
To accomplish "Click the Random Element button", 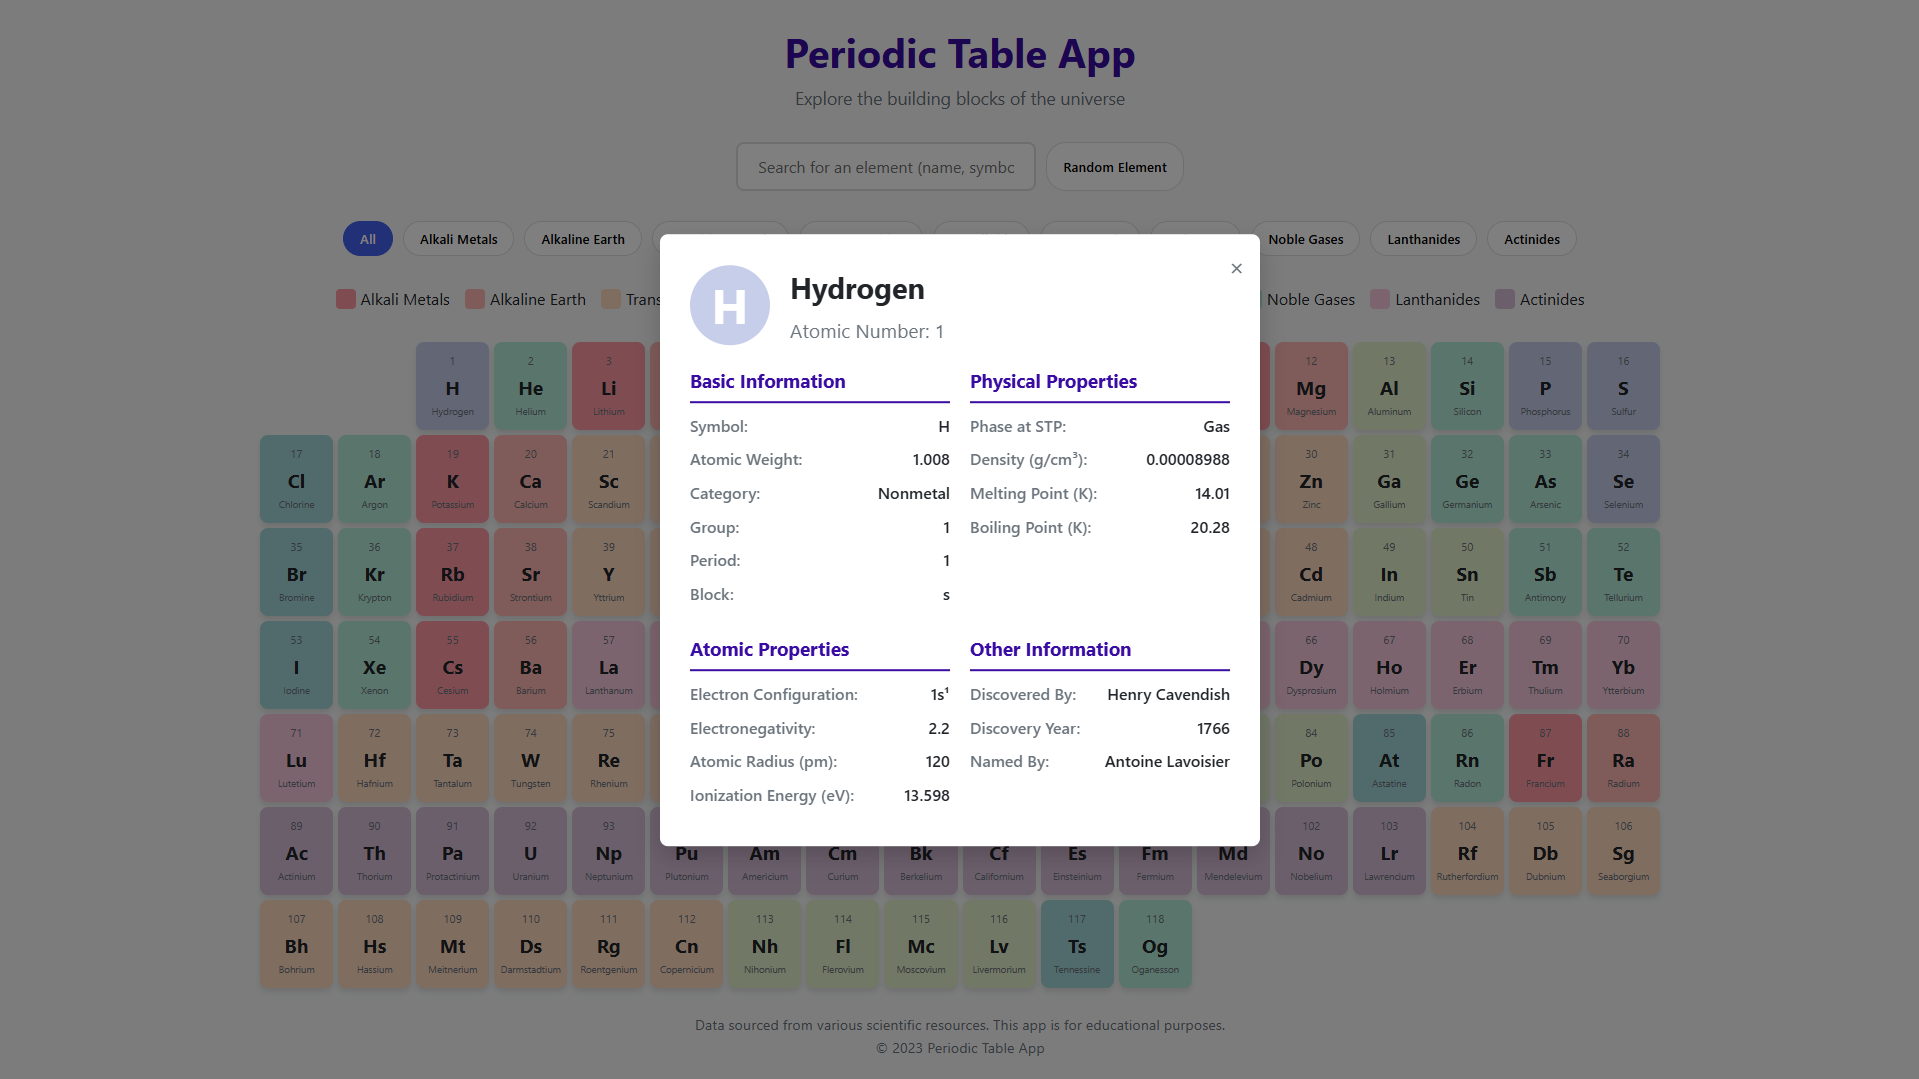I will 1115,167.
